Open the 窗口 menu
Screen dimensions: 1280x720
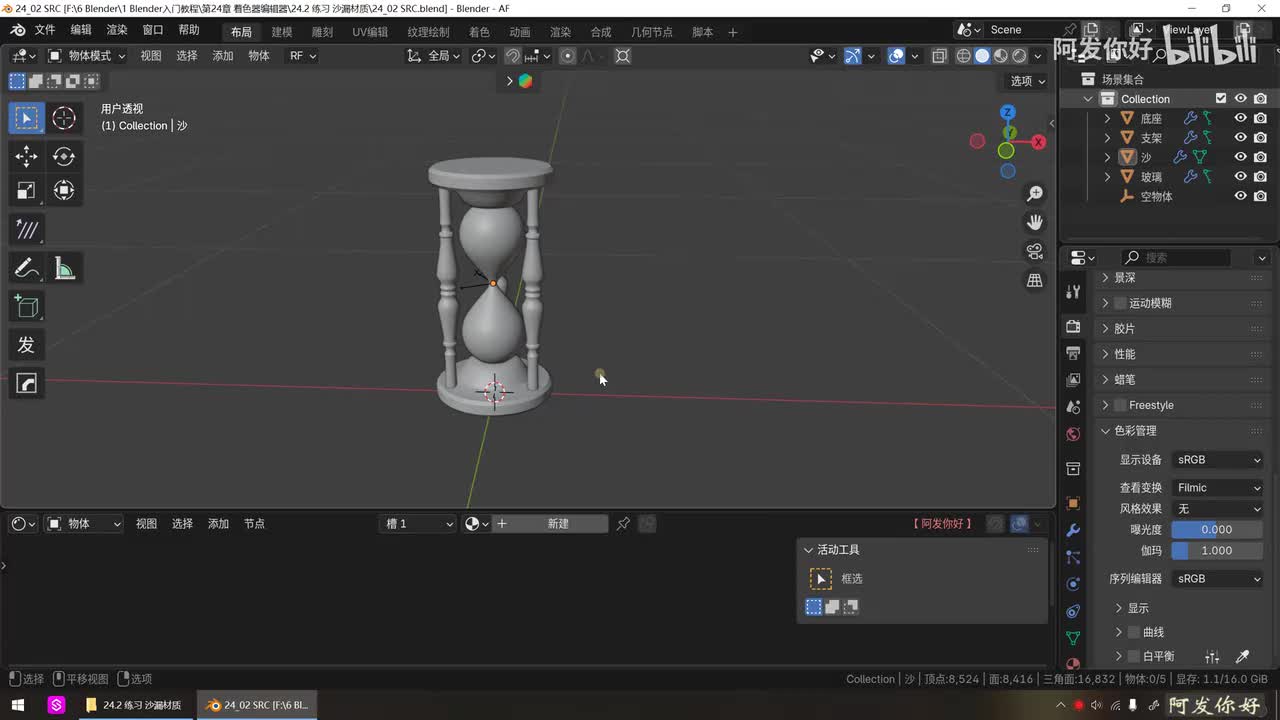click(153, 31)
